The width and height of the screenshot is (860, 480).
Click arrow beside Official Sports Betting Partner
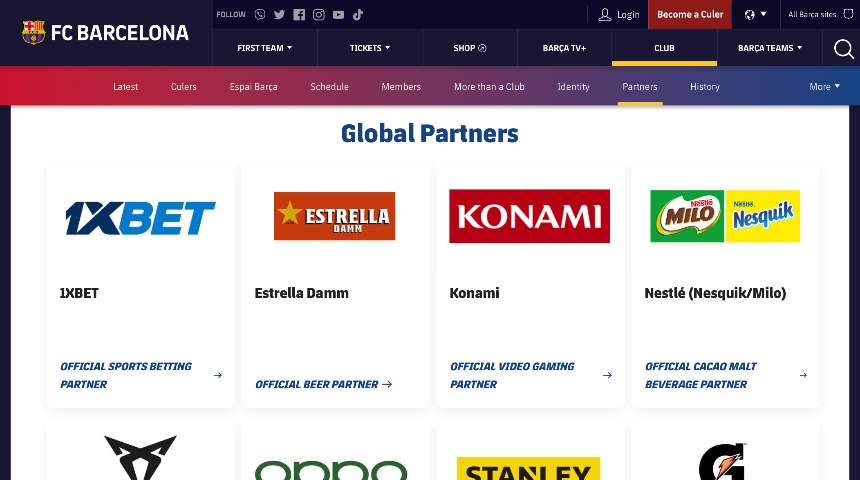(x=218, y=375)
